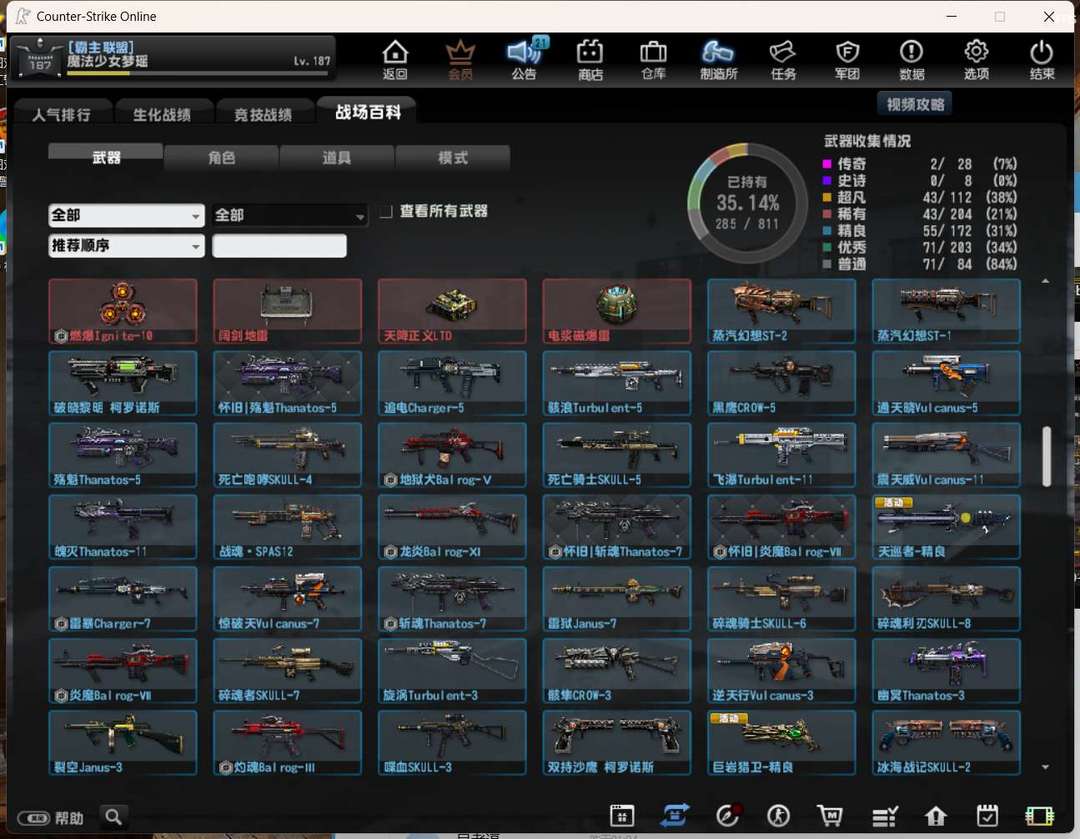
Task: Open the 商店 shop icon
Action: point(590,59)
